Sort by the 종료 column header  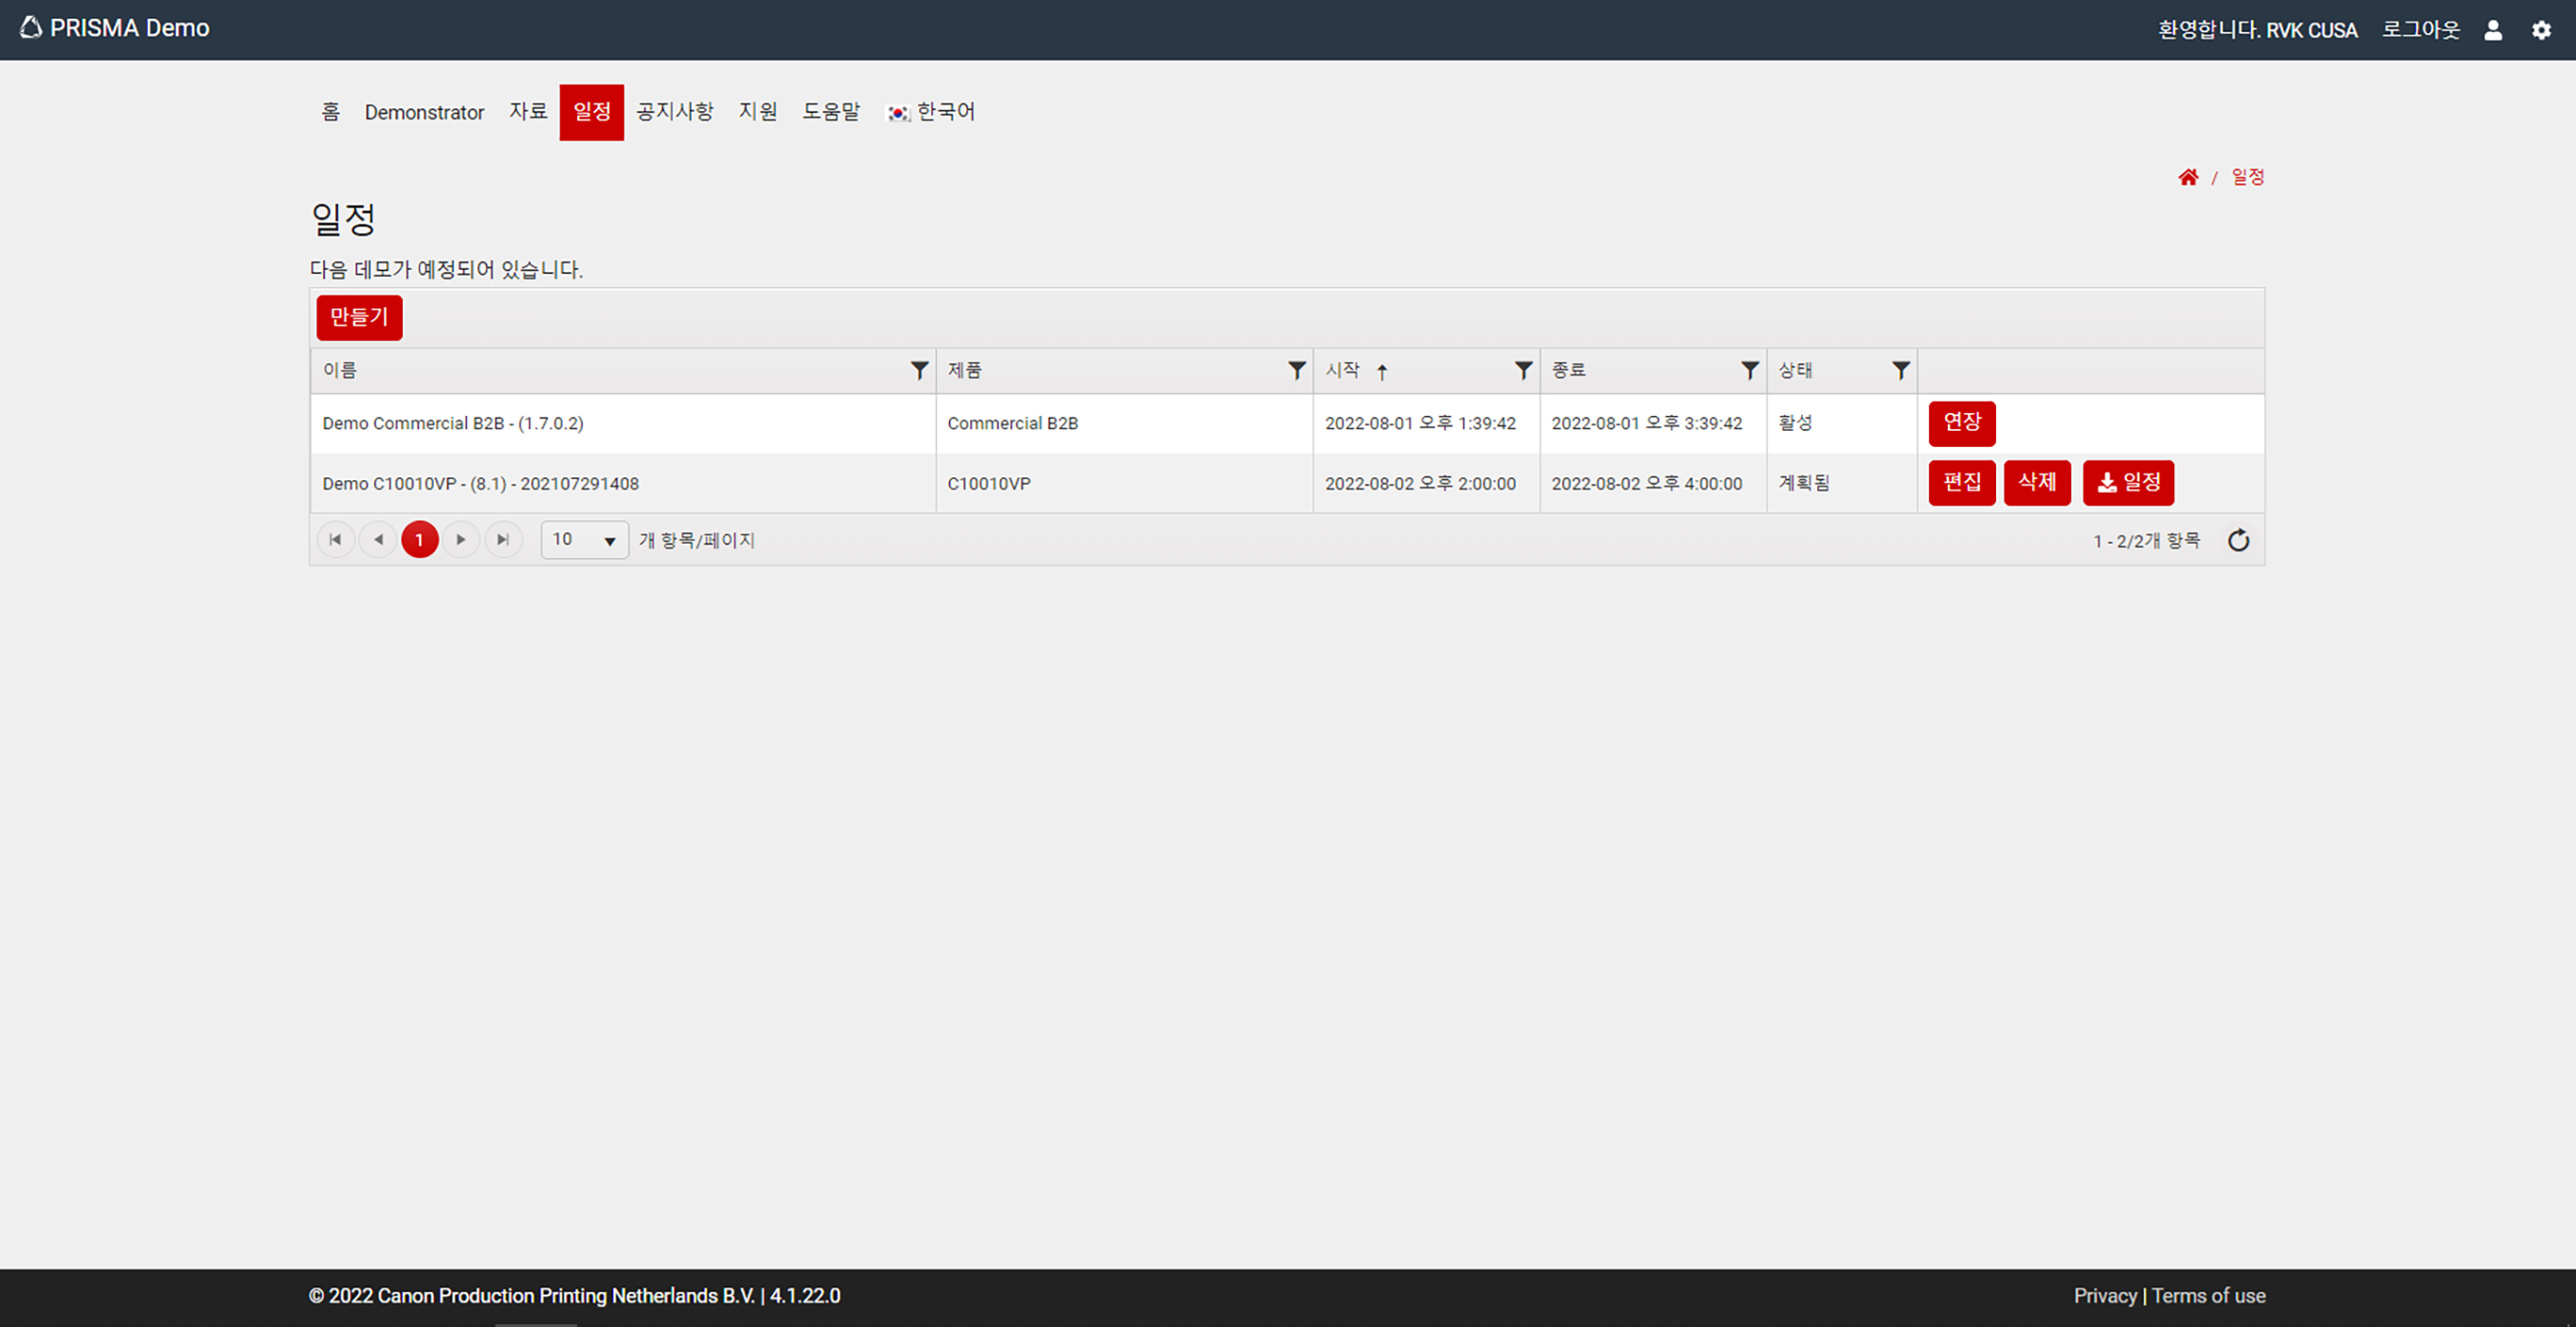[x=1568, y=370]
